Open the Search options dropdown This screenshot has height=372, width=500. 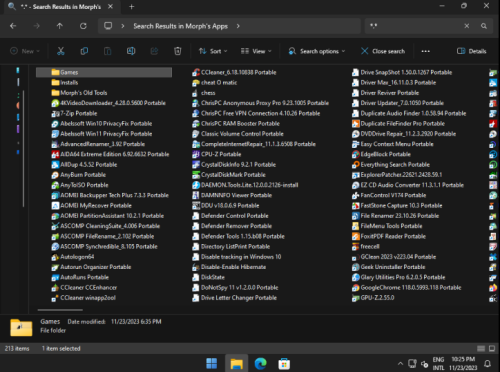(x=317, y=51)
